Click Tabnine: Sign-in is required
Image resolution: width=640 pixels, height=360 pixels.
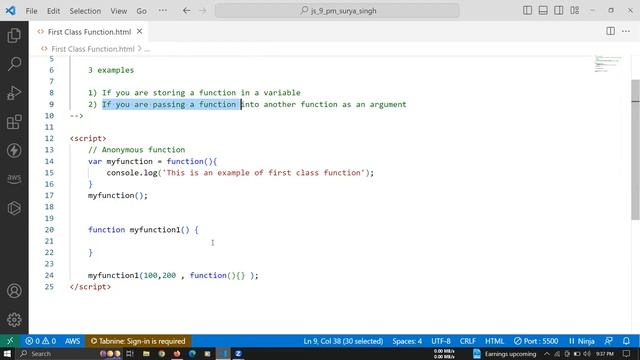(138, 341)
